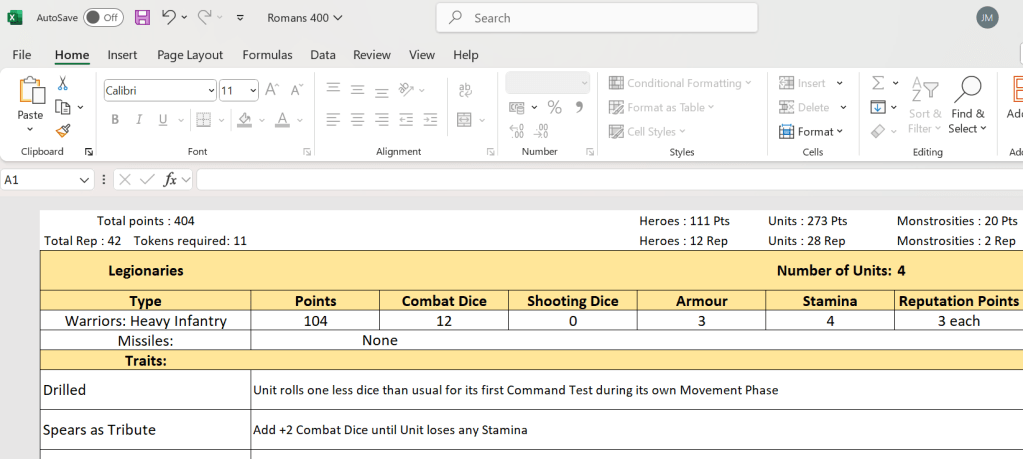
Task: Open the Formulas ribbon tab
Action: (267, 55)
